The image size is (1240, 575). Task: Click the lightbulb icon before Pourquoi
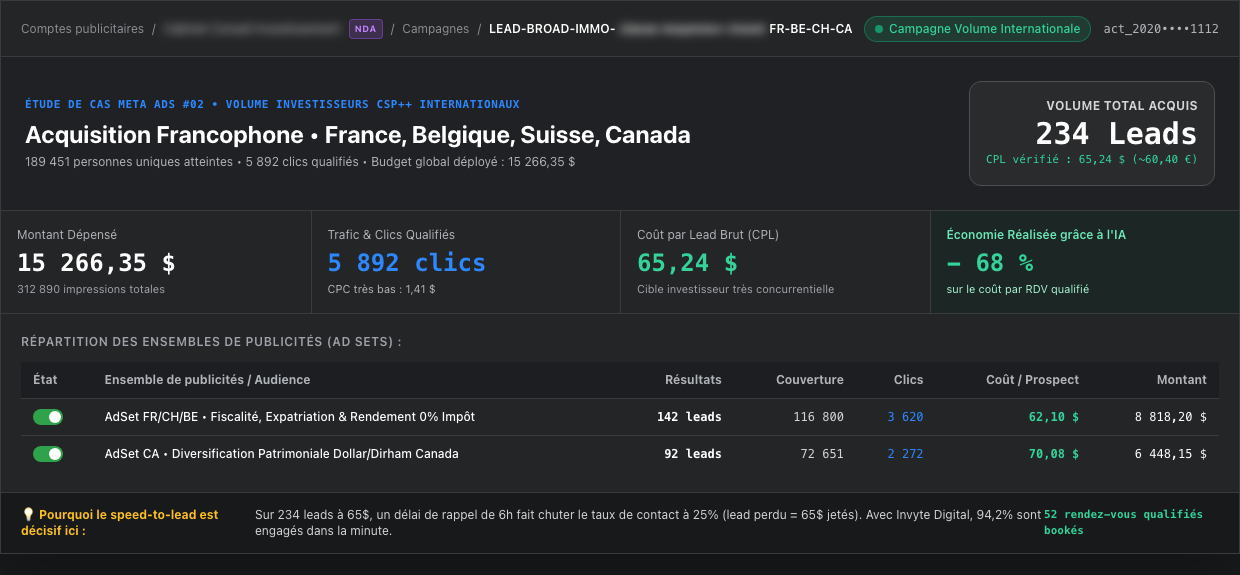[x=28, y=515]
